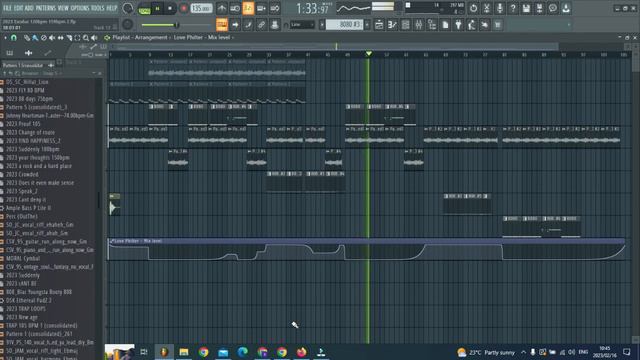
Task: Click the link/multilink to controllers icon
Action: [x=261, y=25]
